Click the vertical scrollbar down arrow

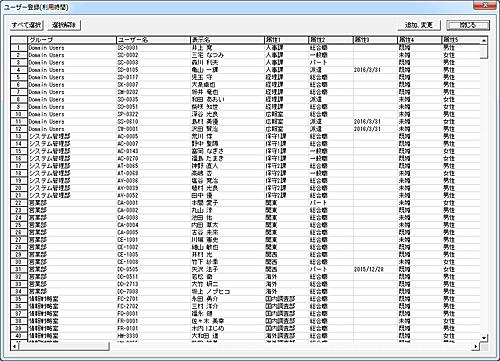pyautogui.click(x=484, y=338)
